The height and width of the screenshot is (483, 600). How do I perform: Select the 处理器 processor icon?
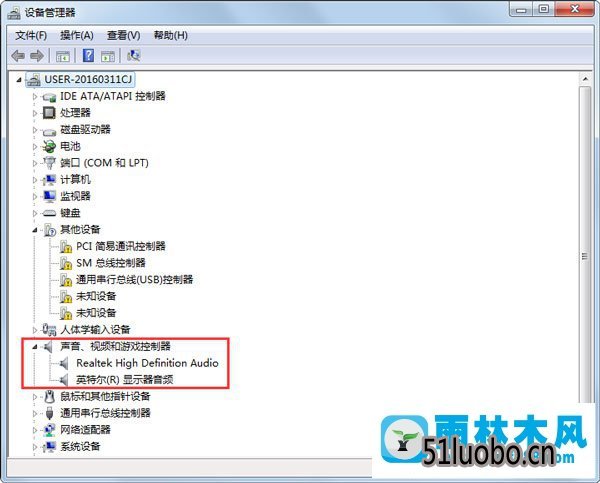[x=49, y=113]
